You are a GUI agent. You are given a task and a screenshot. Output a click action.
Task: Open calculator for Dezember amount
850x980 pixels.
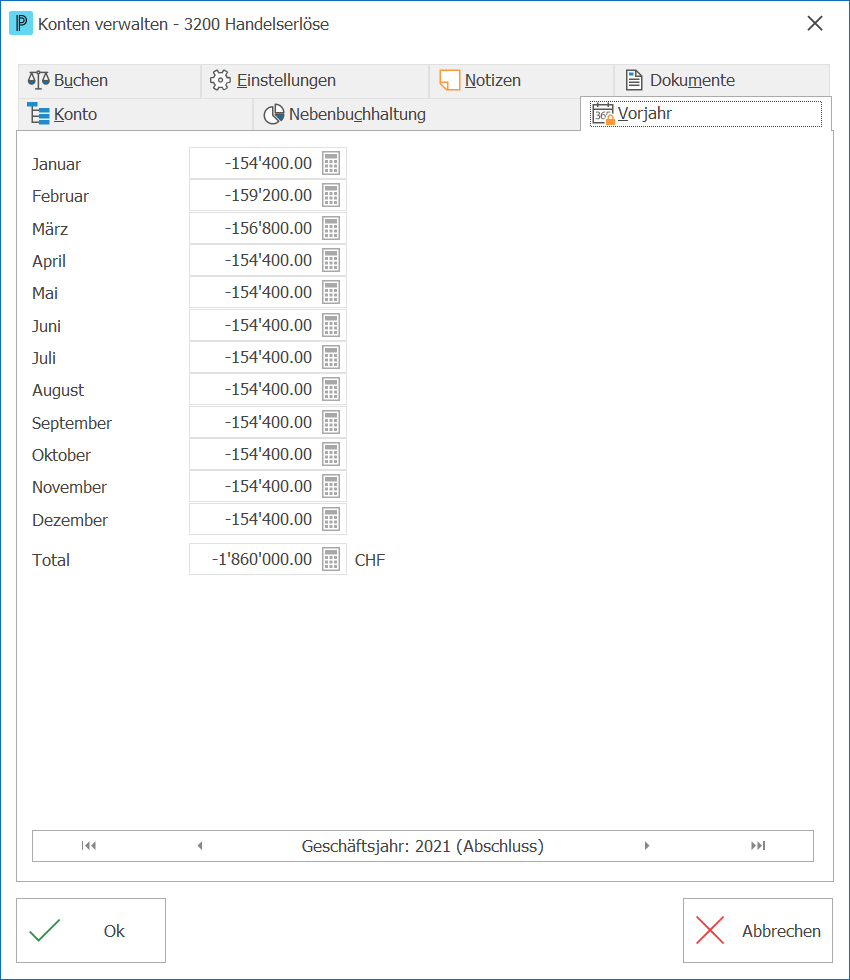coord(331,519)
